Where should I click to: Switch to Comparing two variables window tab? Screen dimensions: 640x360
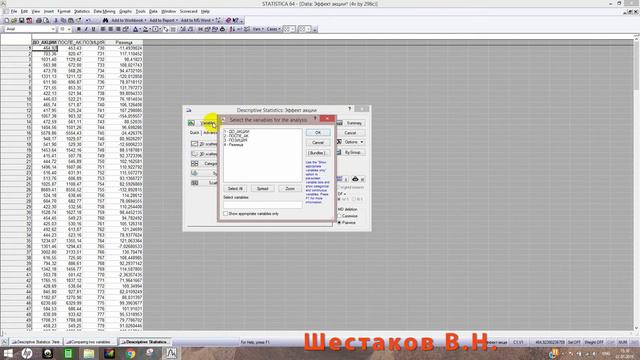(x=89, y=342)
